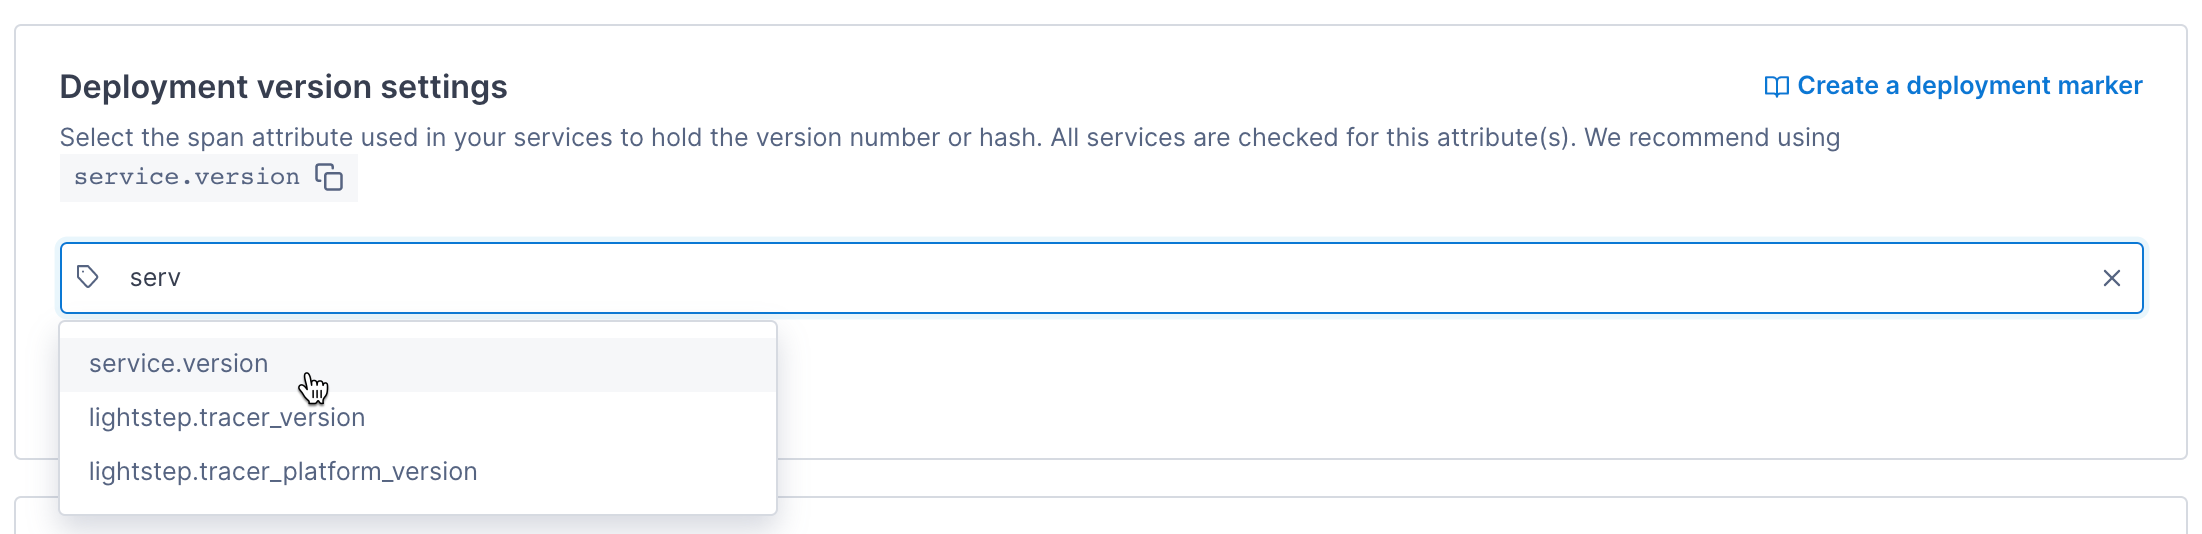Viewport: 2202px width, 534px height.
Task: Clear the attribute search with the X icon
Action: click(x=2111, y=278)
